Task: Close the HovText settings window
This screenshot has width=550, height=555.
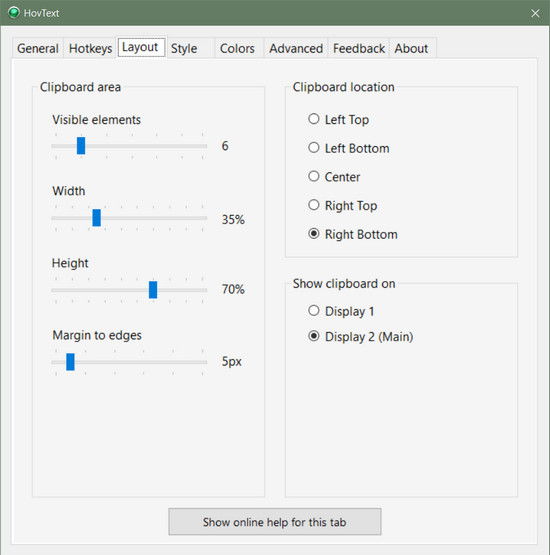Action: (535, 13)
